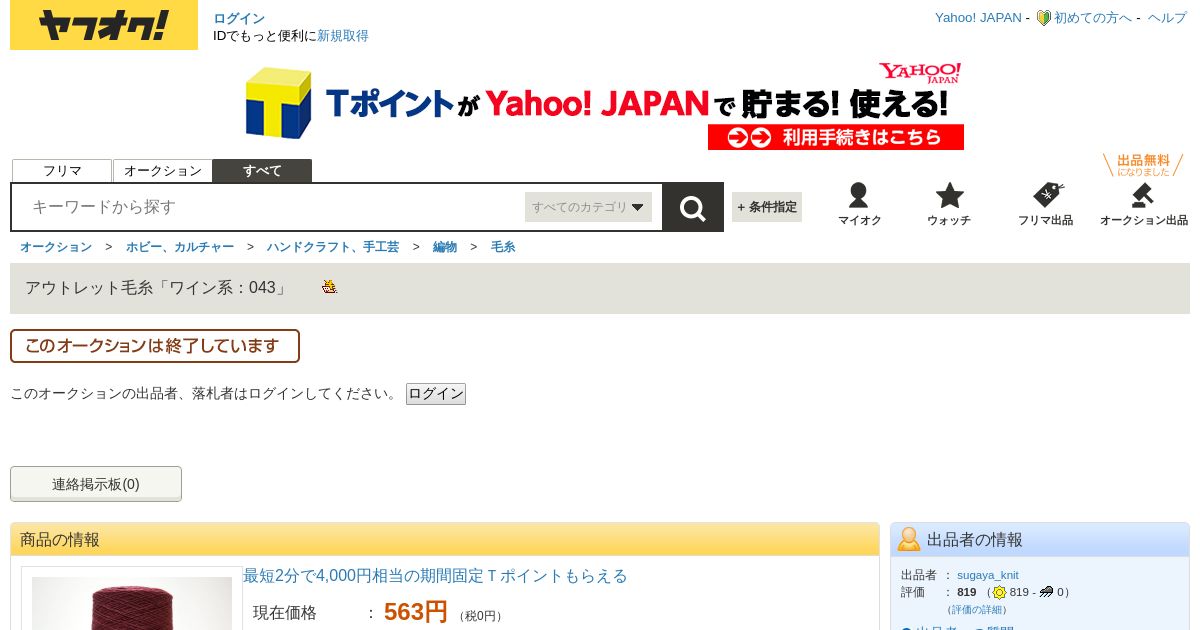The image size is (1200, 630).
Task: Click 商品の情報 section header
Action: point(445,539)
